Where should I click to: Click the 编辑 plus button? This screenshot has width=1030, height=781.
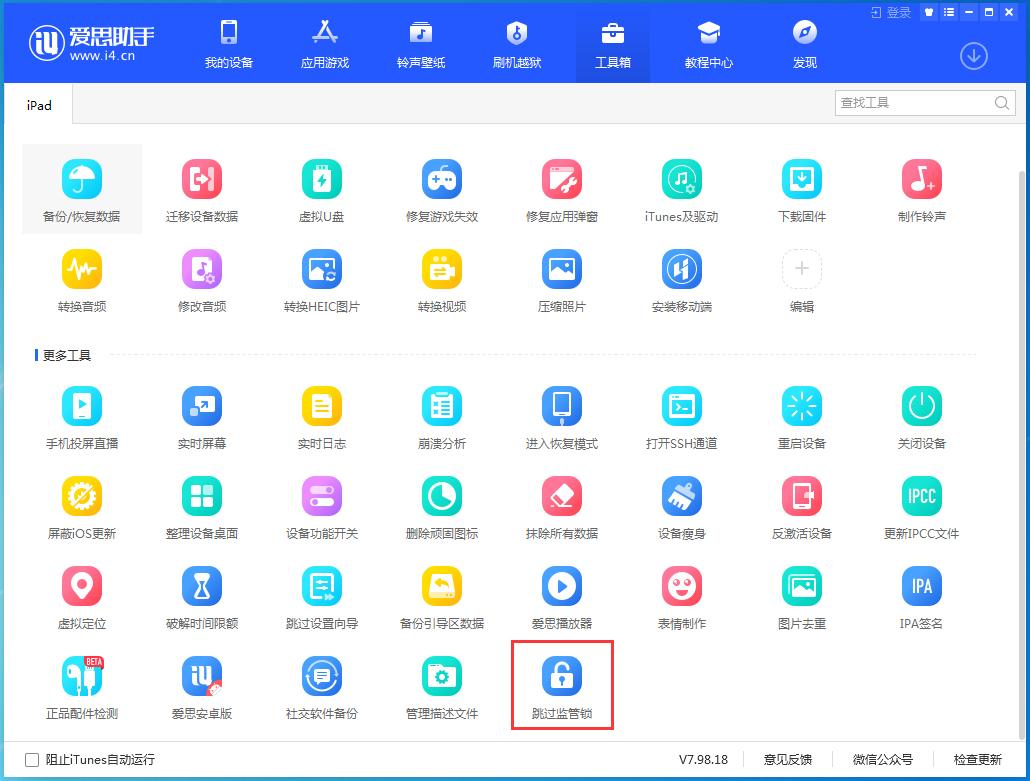[x=801, y=269]
